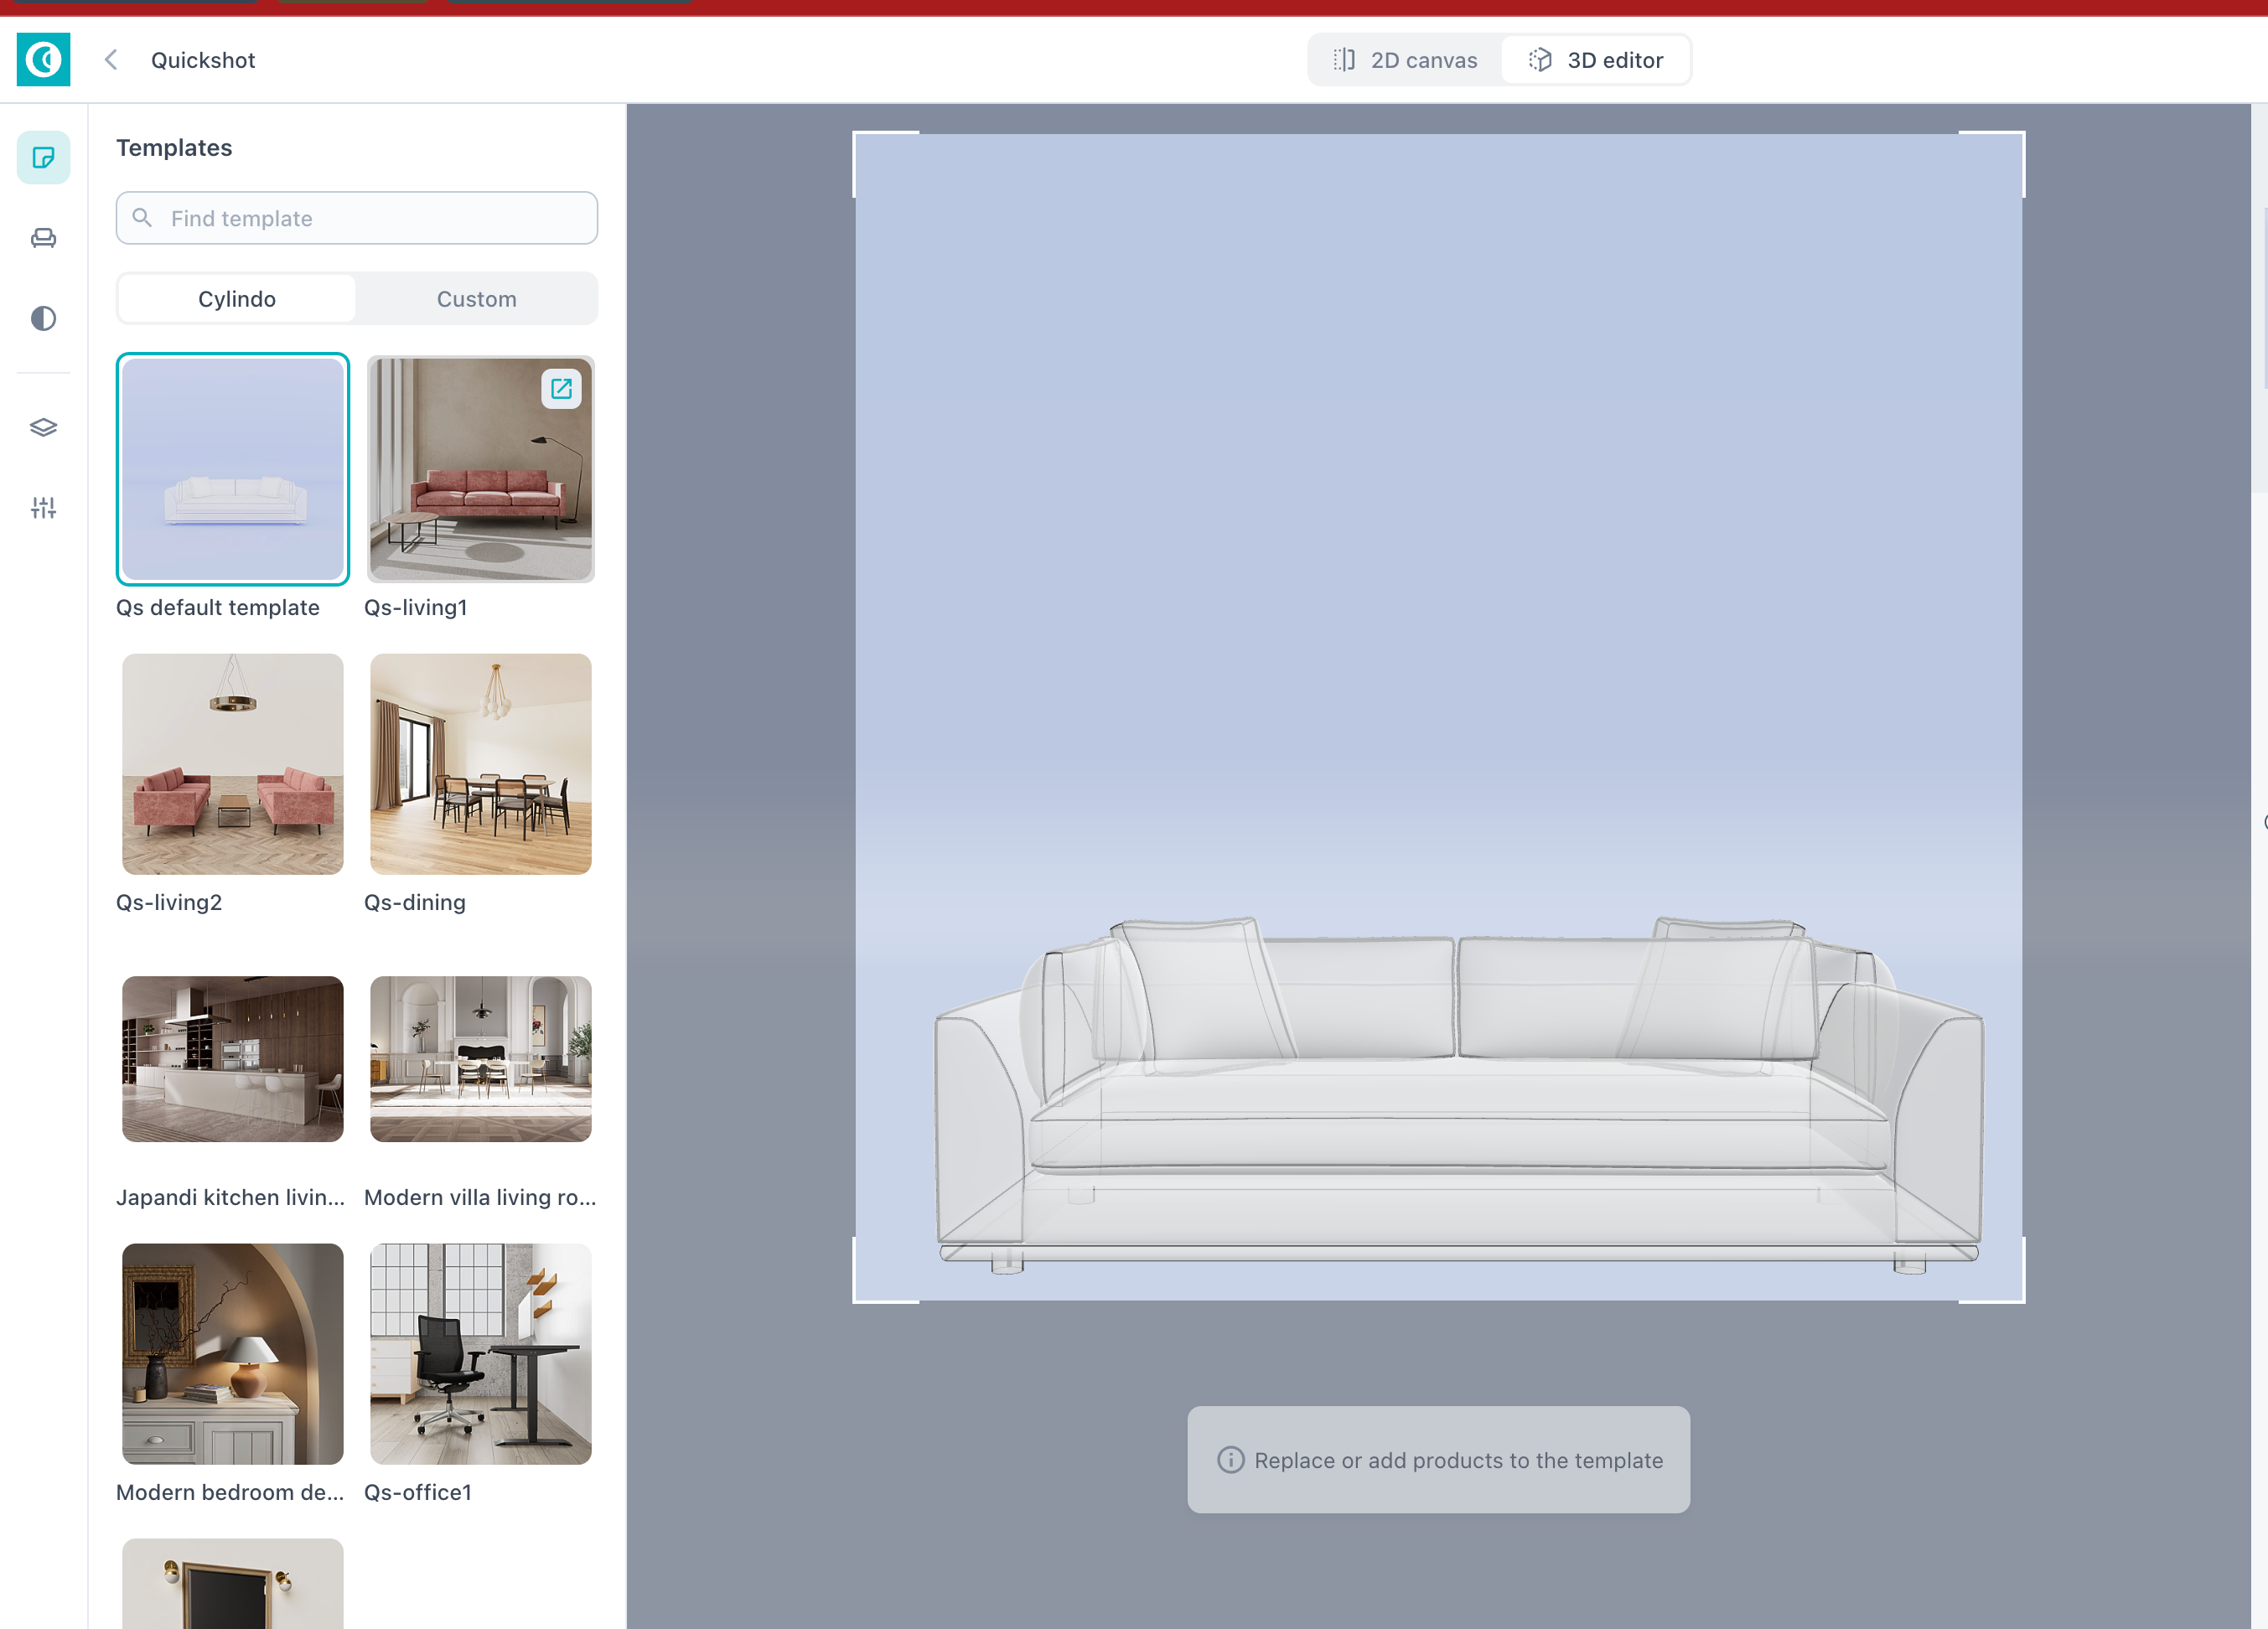Select the Qs default template thumbnail
This screenshot has height=1629, width=2268.
[x=233, y=469]
